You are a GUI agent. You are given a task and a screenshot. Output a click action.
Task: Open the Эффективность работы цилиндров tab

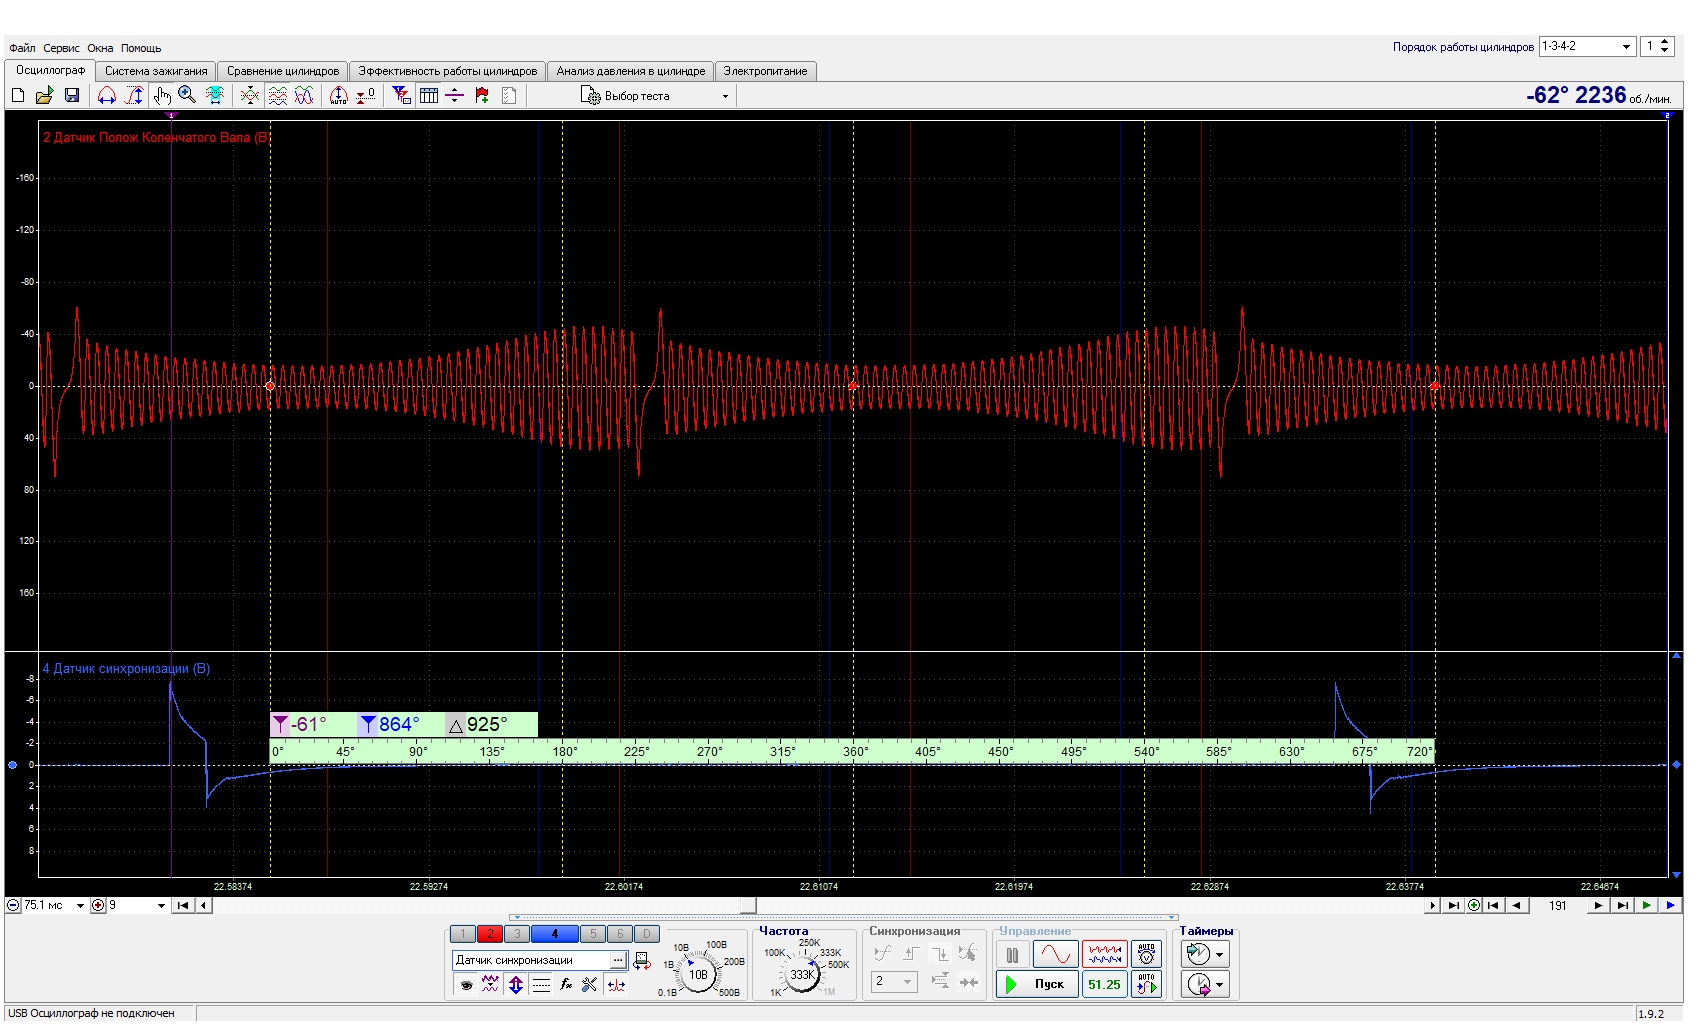(448, 71)
